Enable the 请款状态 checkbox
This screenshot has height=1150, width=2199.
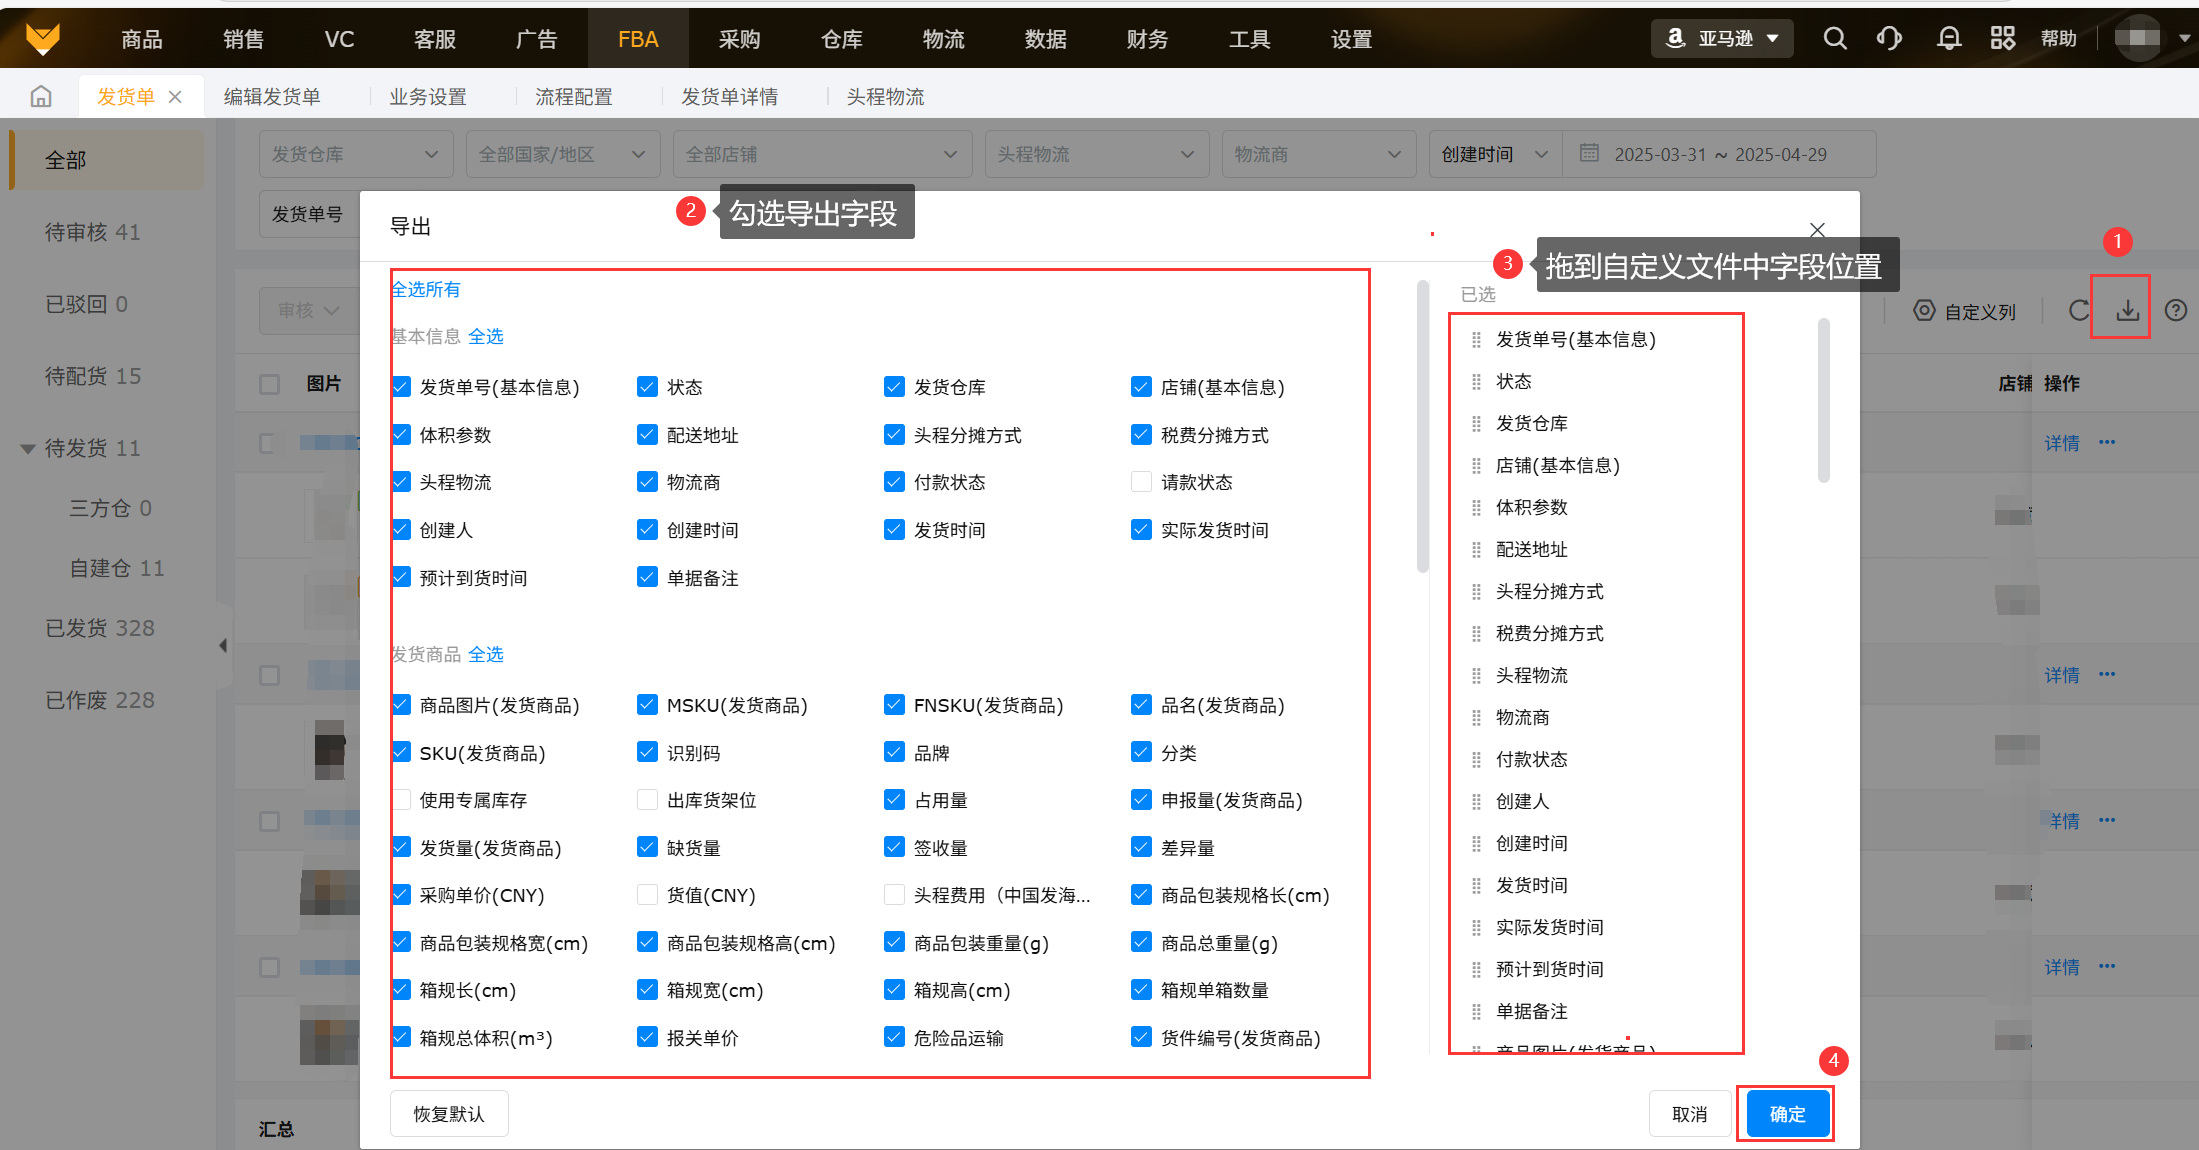[x=1141, y=482]
